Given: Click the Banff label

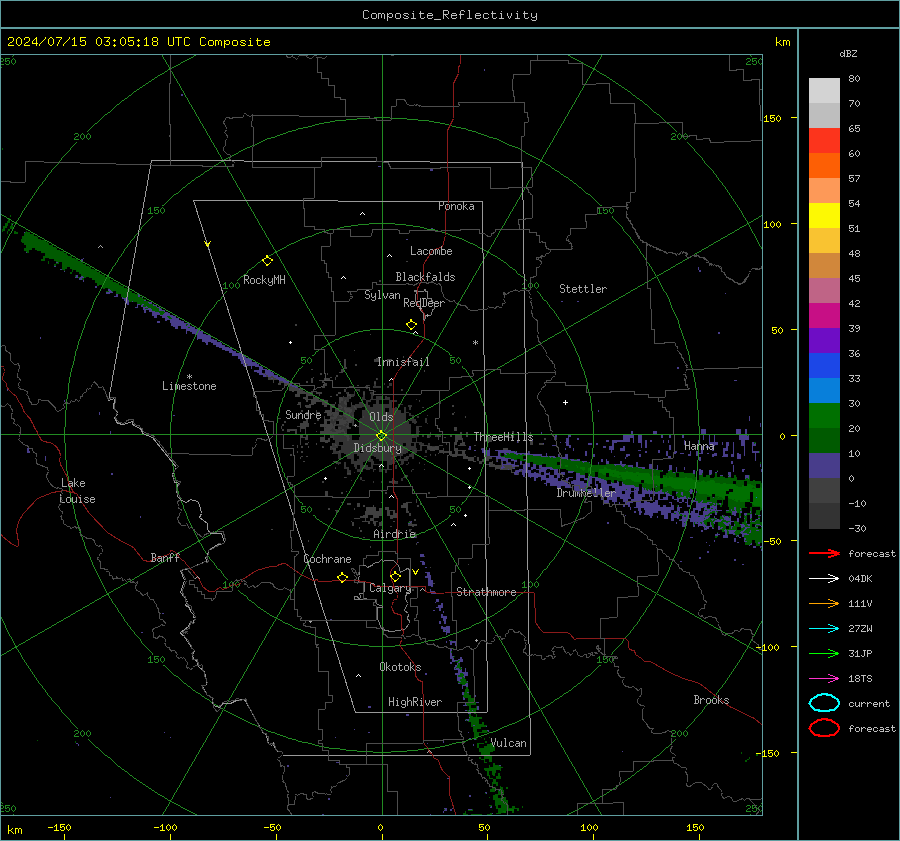Looking at the screenshot, I should pyautogui.click(x=165, y=558).
